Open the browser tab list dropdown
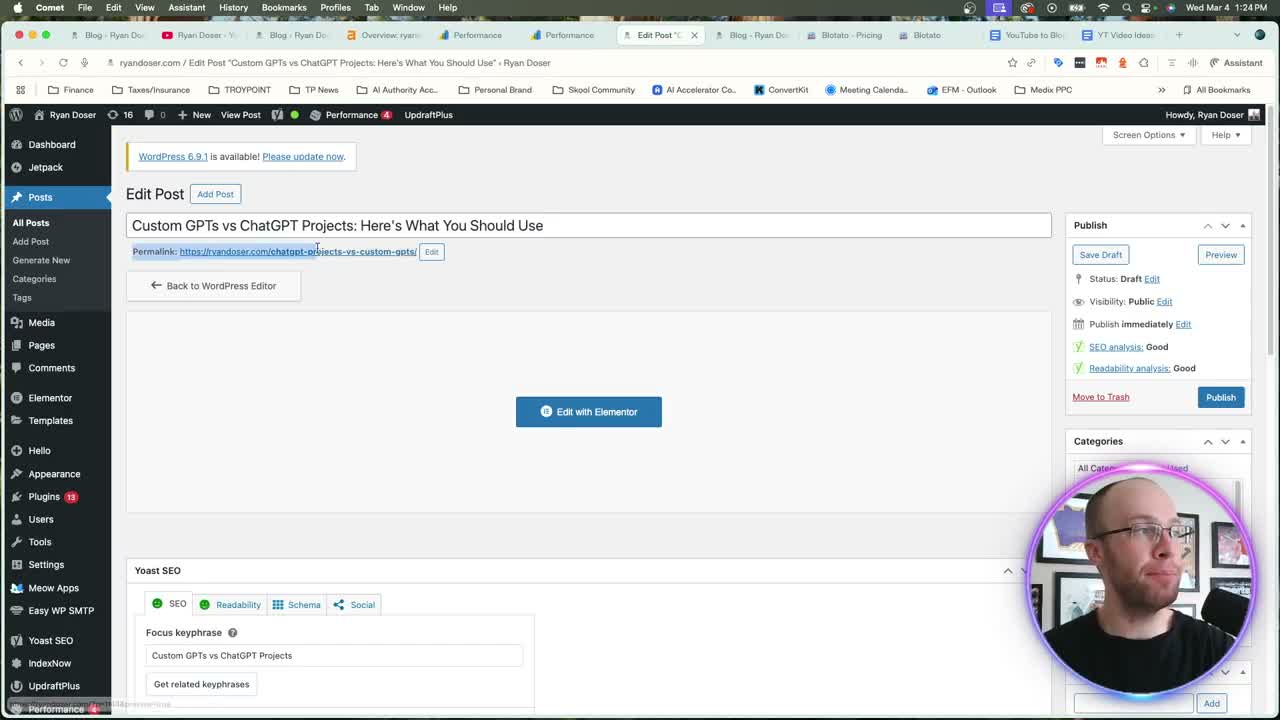 (x=1236, y=35)
